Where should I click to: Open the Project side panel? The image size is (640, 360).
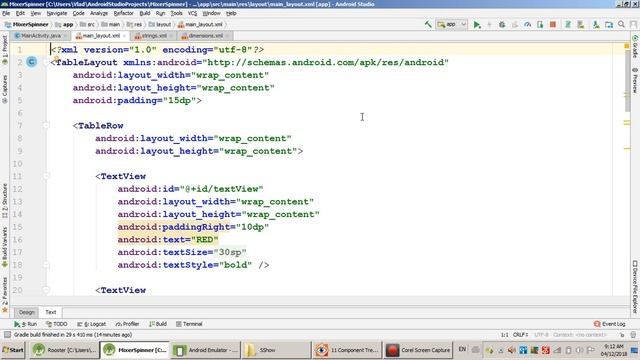(x=5, y=50)
